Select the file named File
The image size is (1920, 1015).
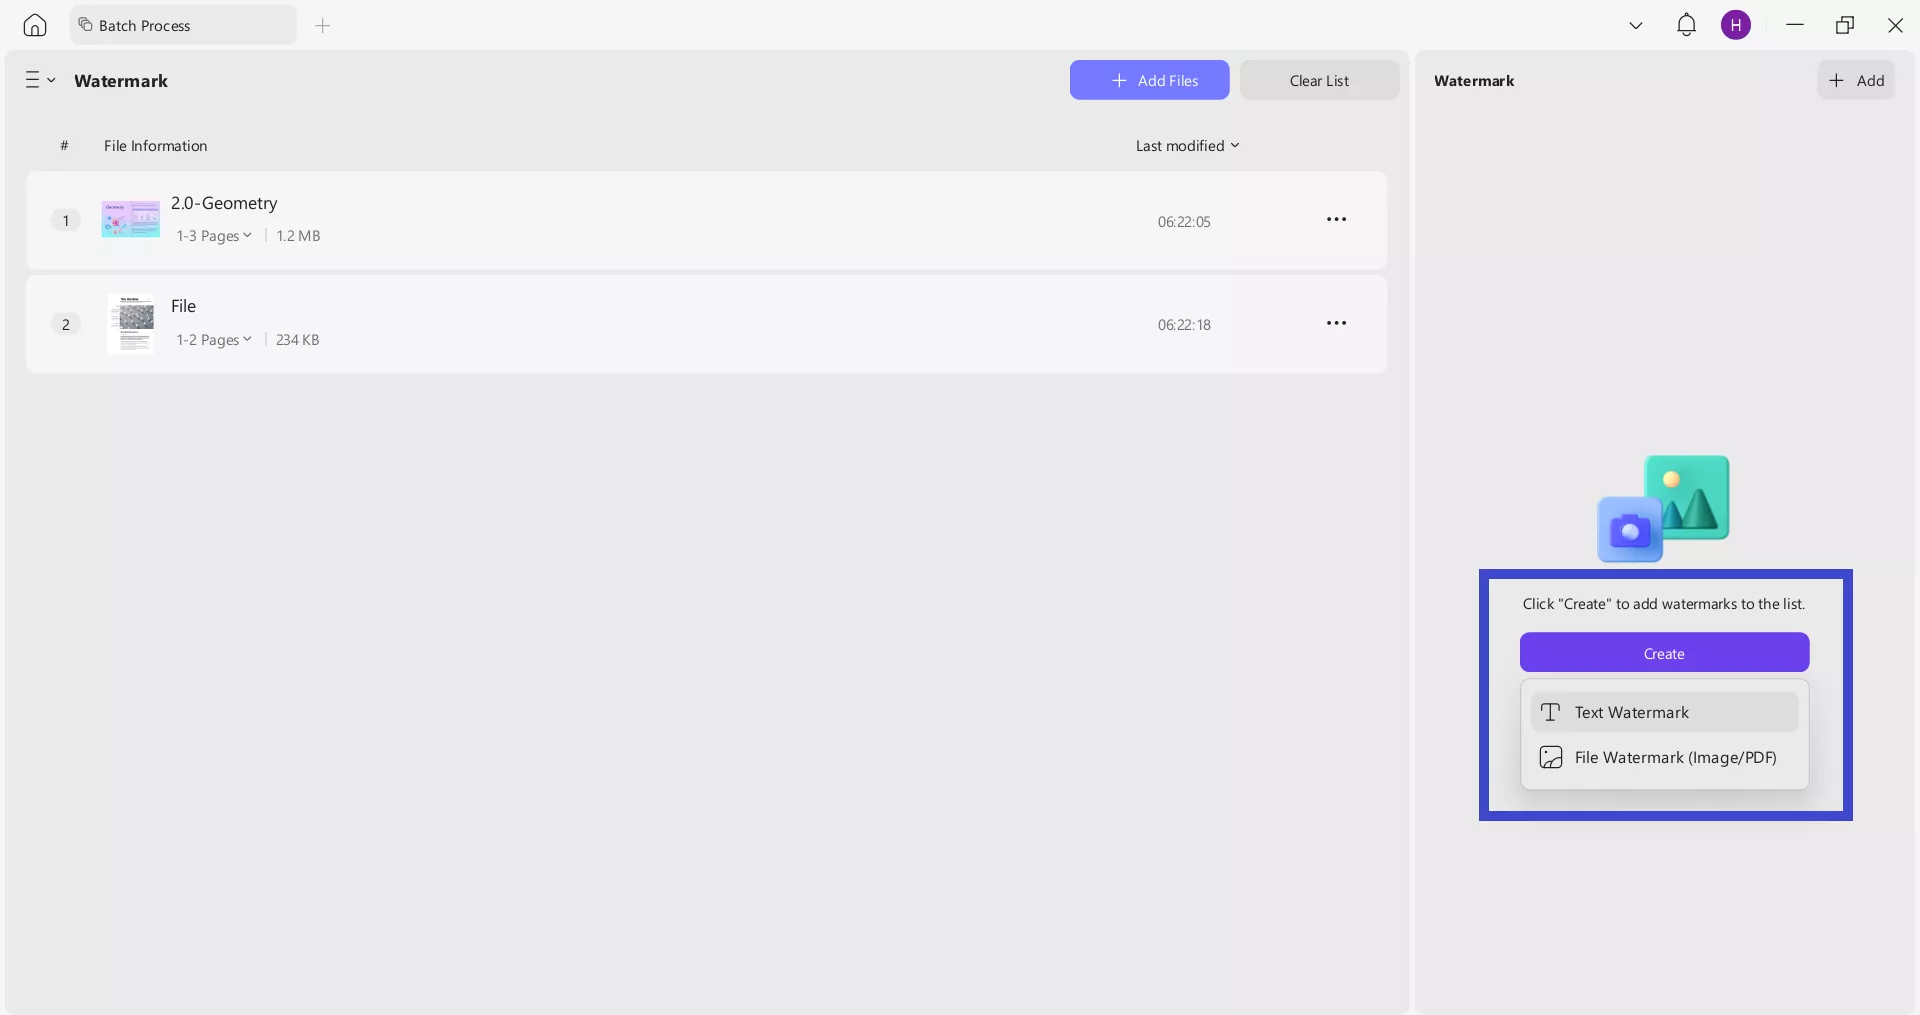183,306
